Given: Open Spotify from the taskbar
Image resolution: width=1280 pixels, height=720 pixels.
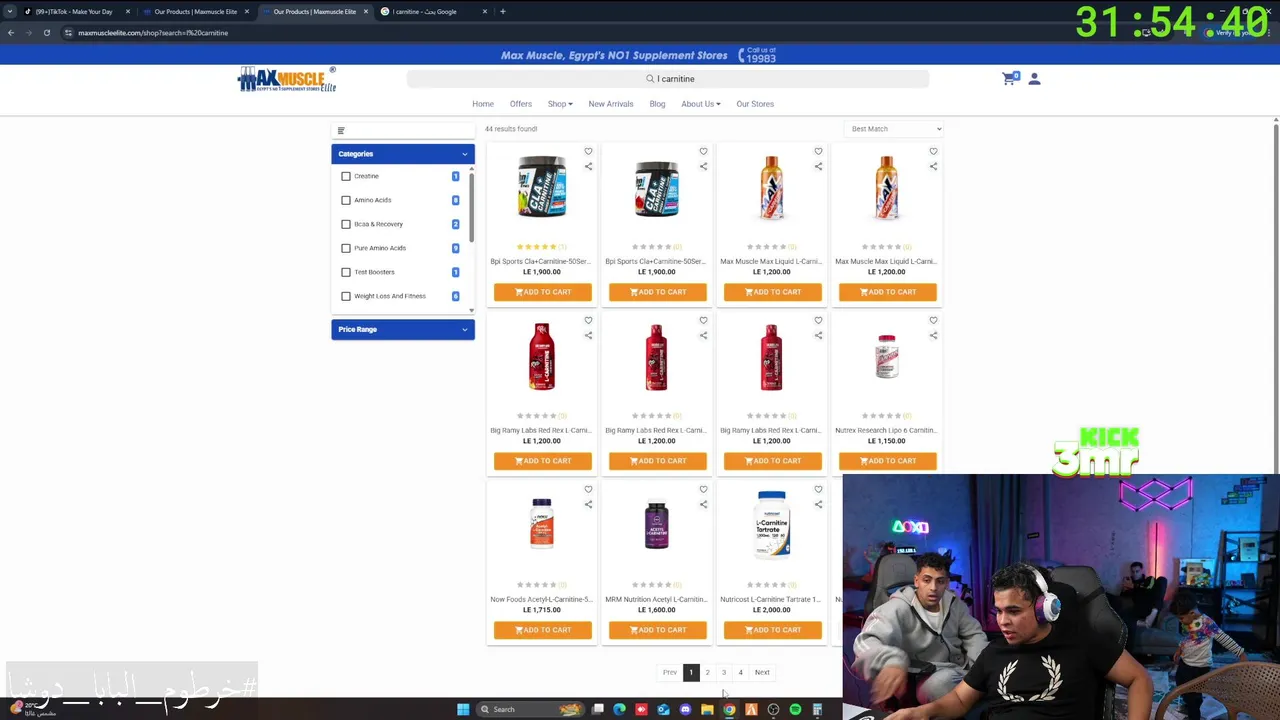Looking at the screenshot, I should coord(795,709).
